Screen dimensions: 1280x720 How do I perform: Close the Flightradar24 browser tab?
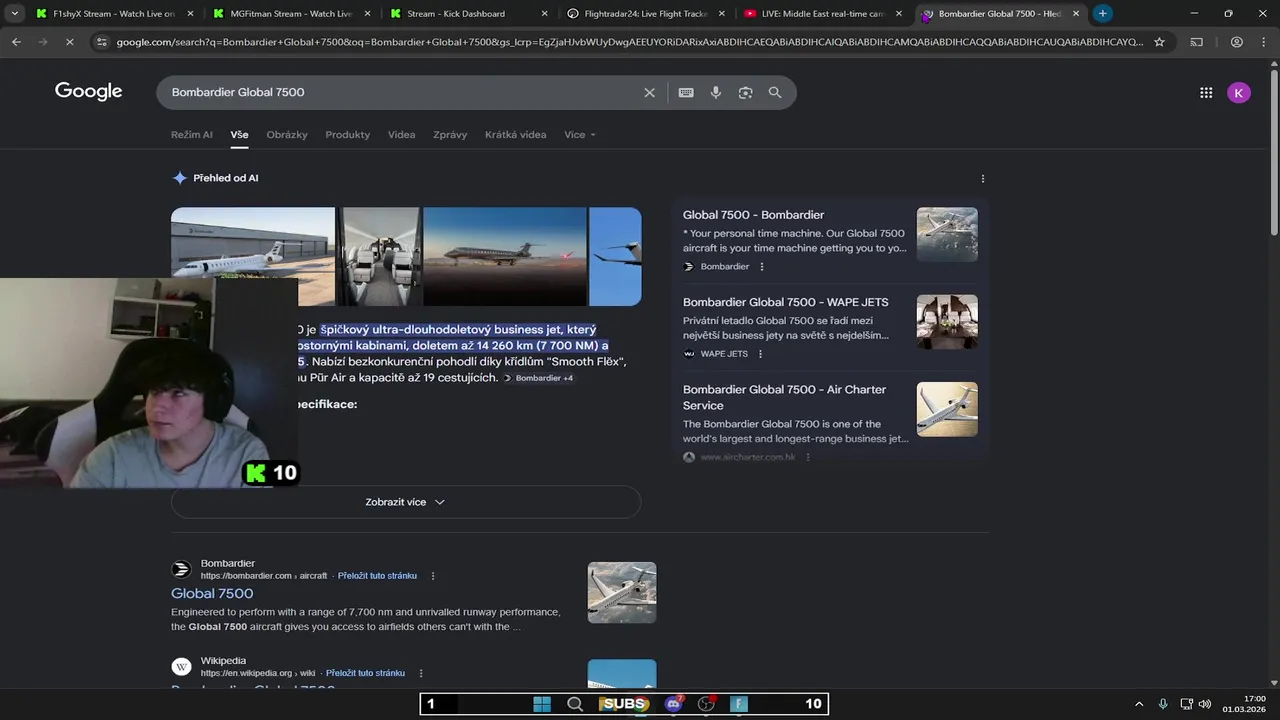[x=721, y=14]
